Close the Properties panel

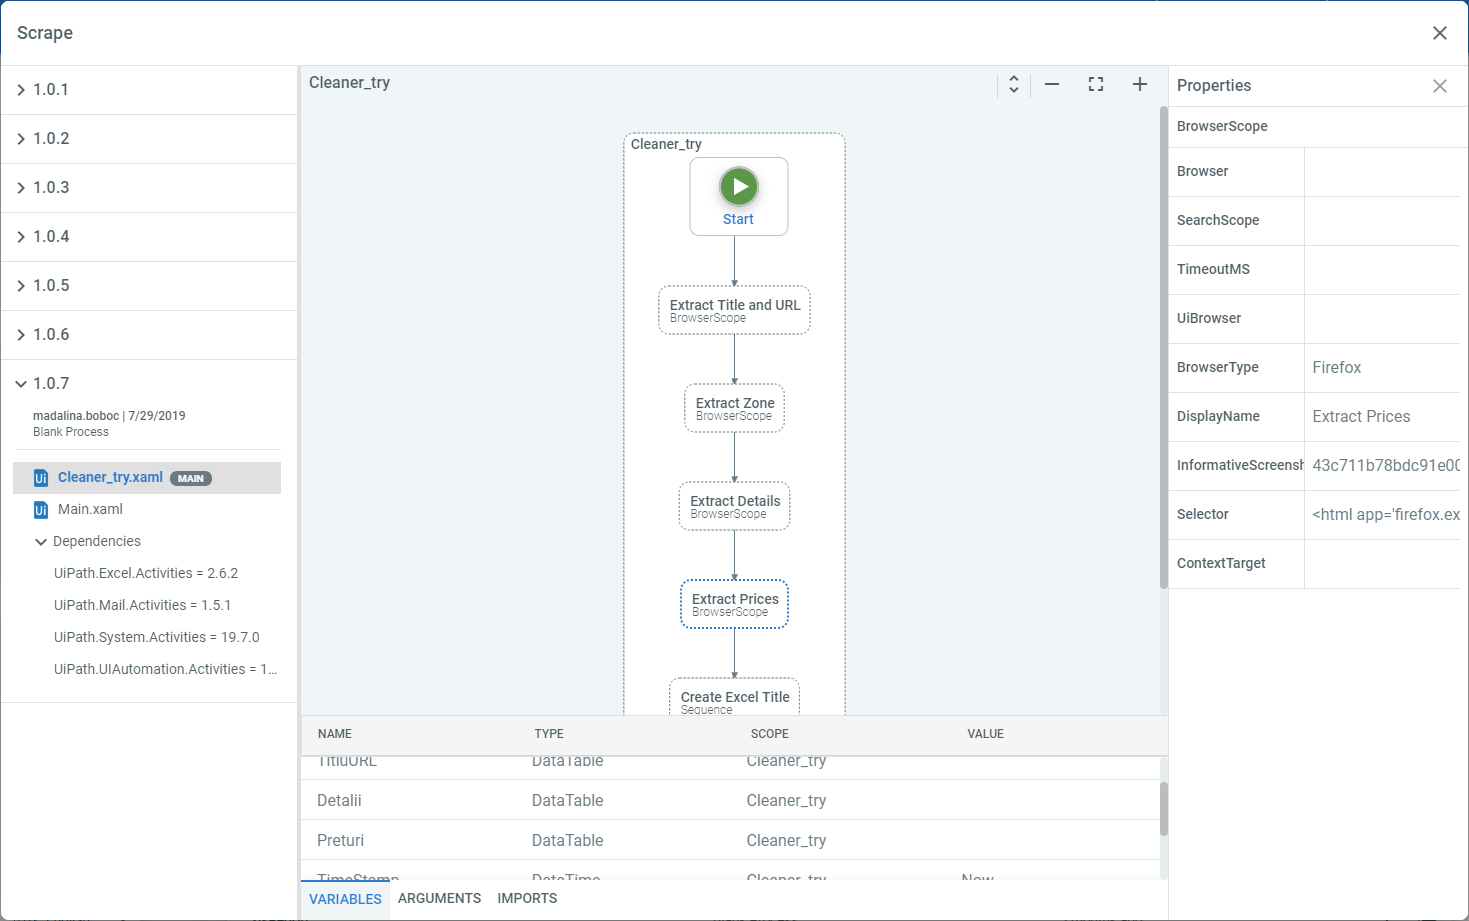click(x=1439, y=86)
